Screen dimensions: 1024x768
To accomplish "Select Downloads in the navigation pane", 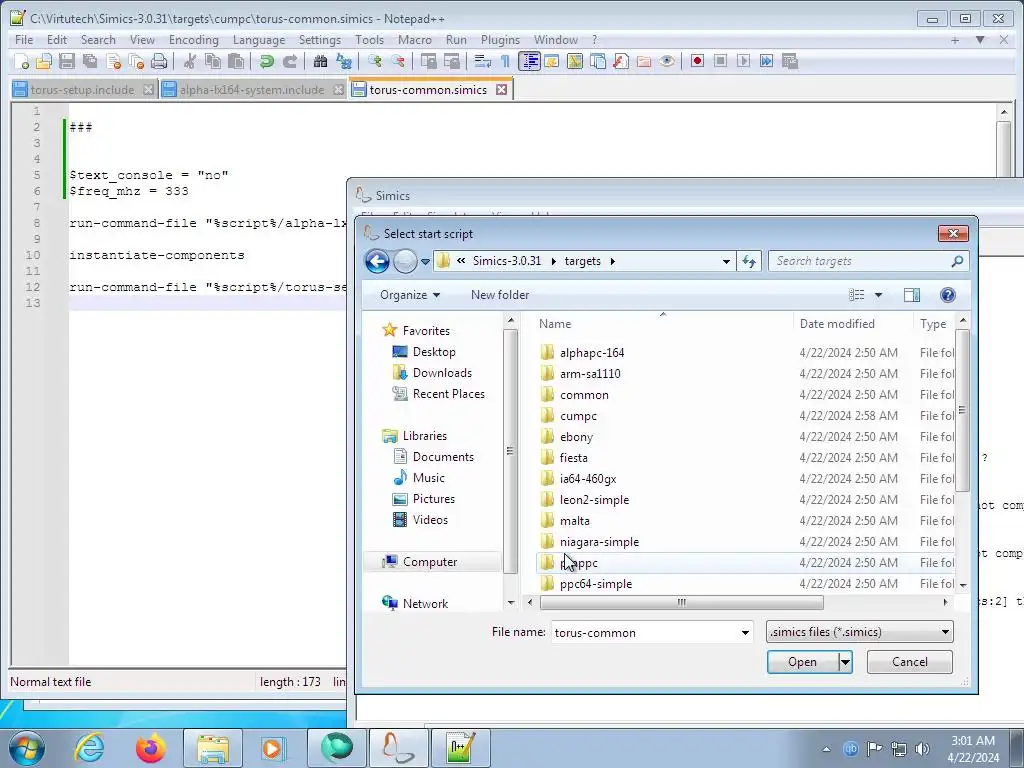I will pyautogui.click(x=442, y=373).
